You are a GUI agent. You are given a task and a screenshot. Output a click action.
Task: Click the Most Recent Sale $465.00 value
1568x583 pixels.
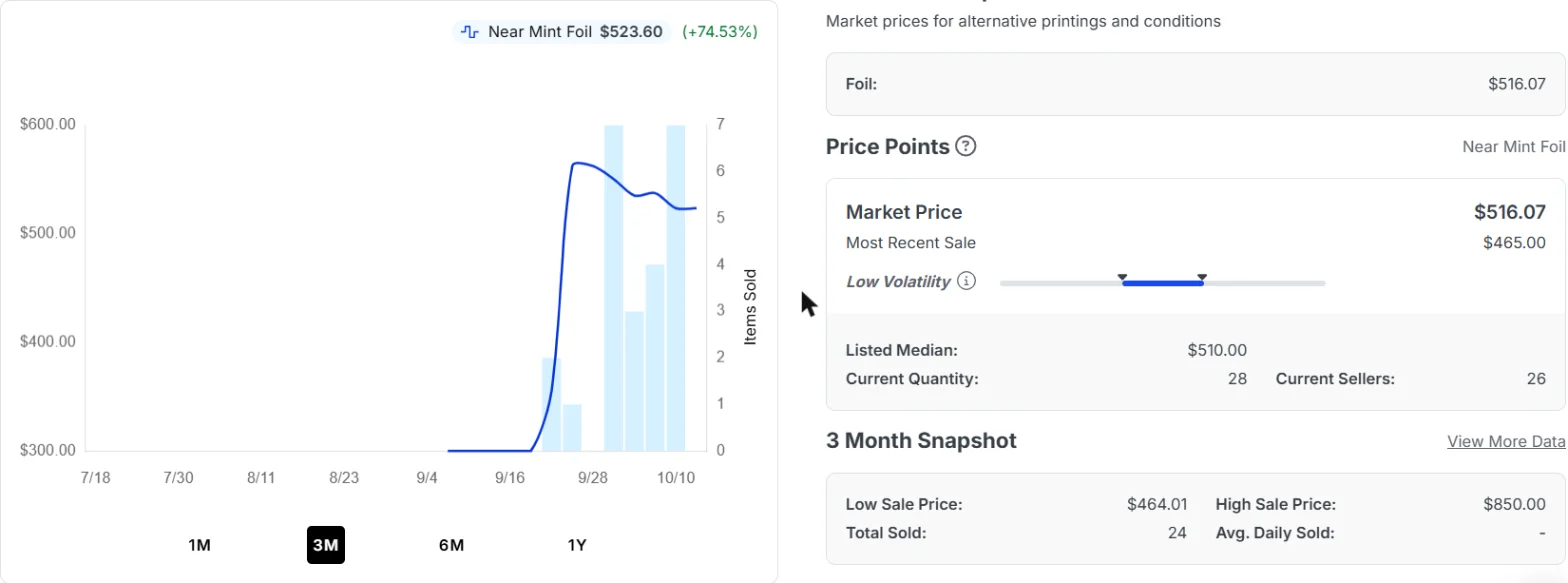pyautogui.click(x=1514, y=243)
